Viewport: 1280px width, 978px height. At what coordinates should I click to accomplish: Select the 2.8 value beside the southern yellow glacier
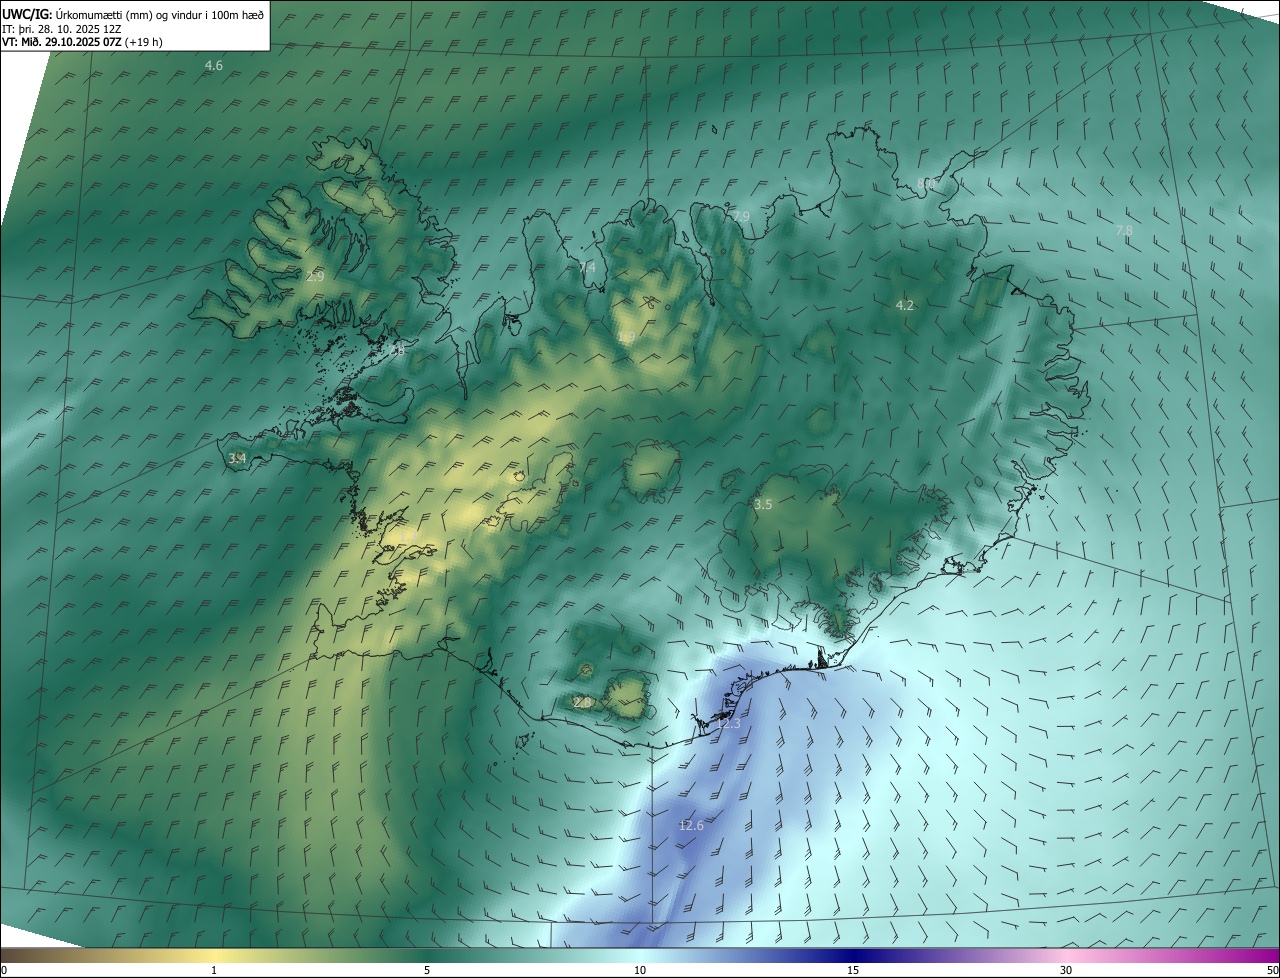[583, 702]
